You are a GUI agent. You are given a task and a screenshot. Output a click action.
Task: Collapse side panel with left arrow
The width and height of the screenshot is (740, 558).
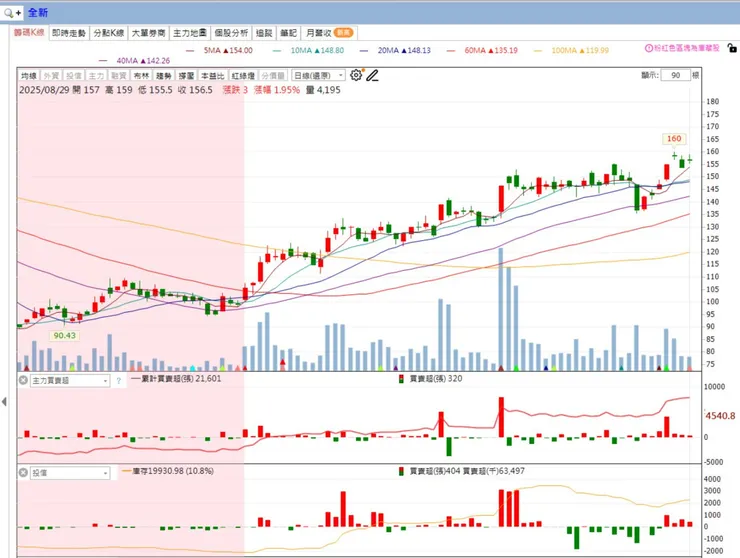pyautogui.click(x=4, y=402)
